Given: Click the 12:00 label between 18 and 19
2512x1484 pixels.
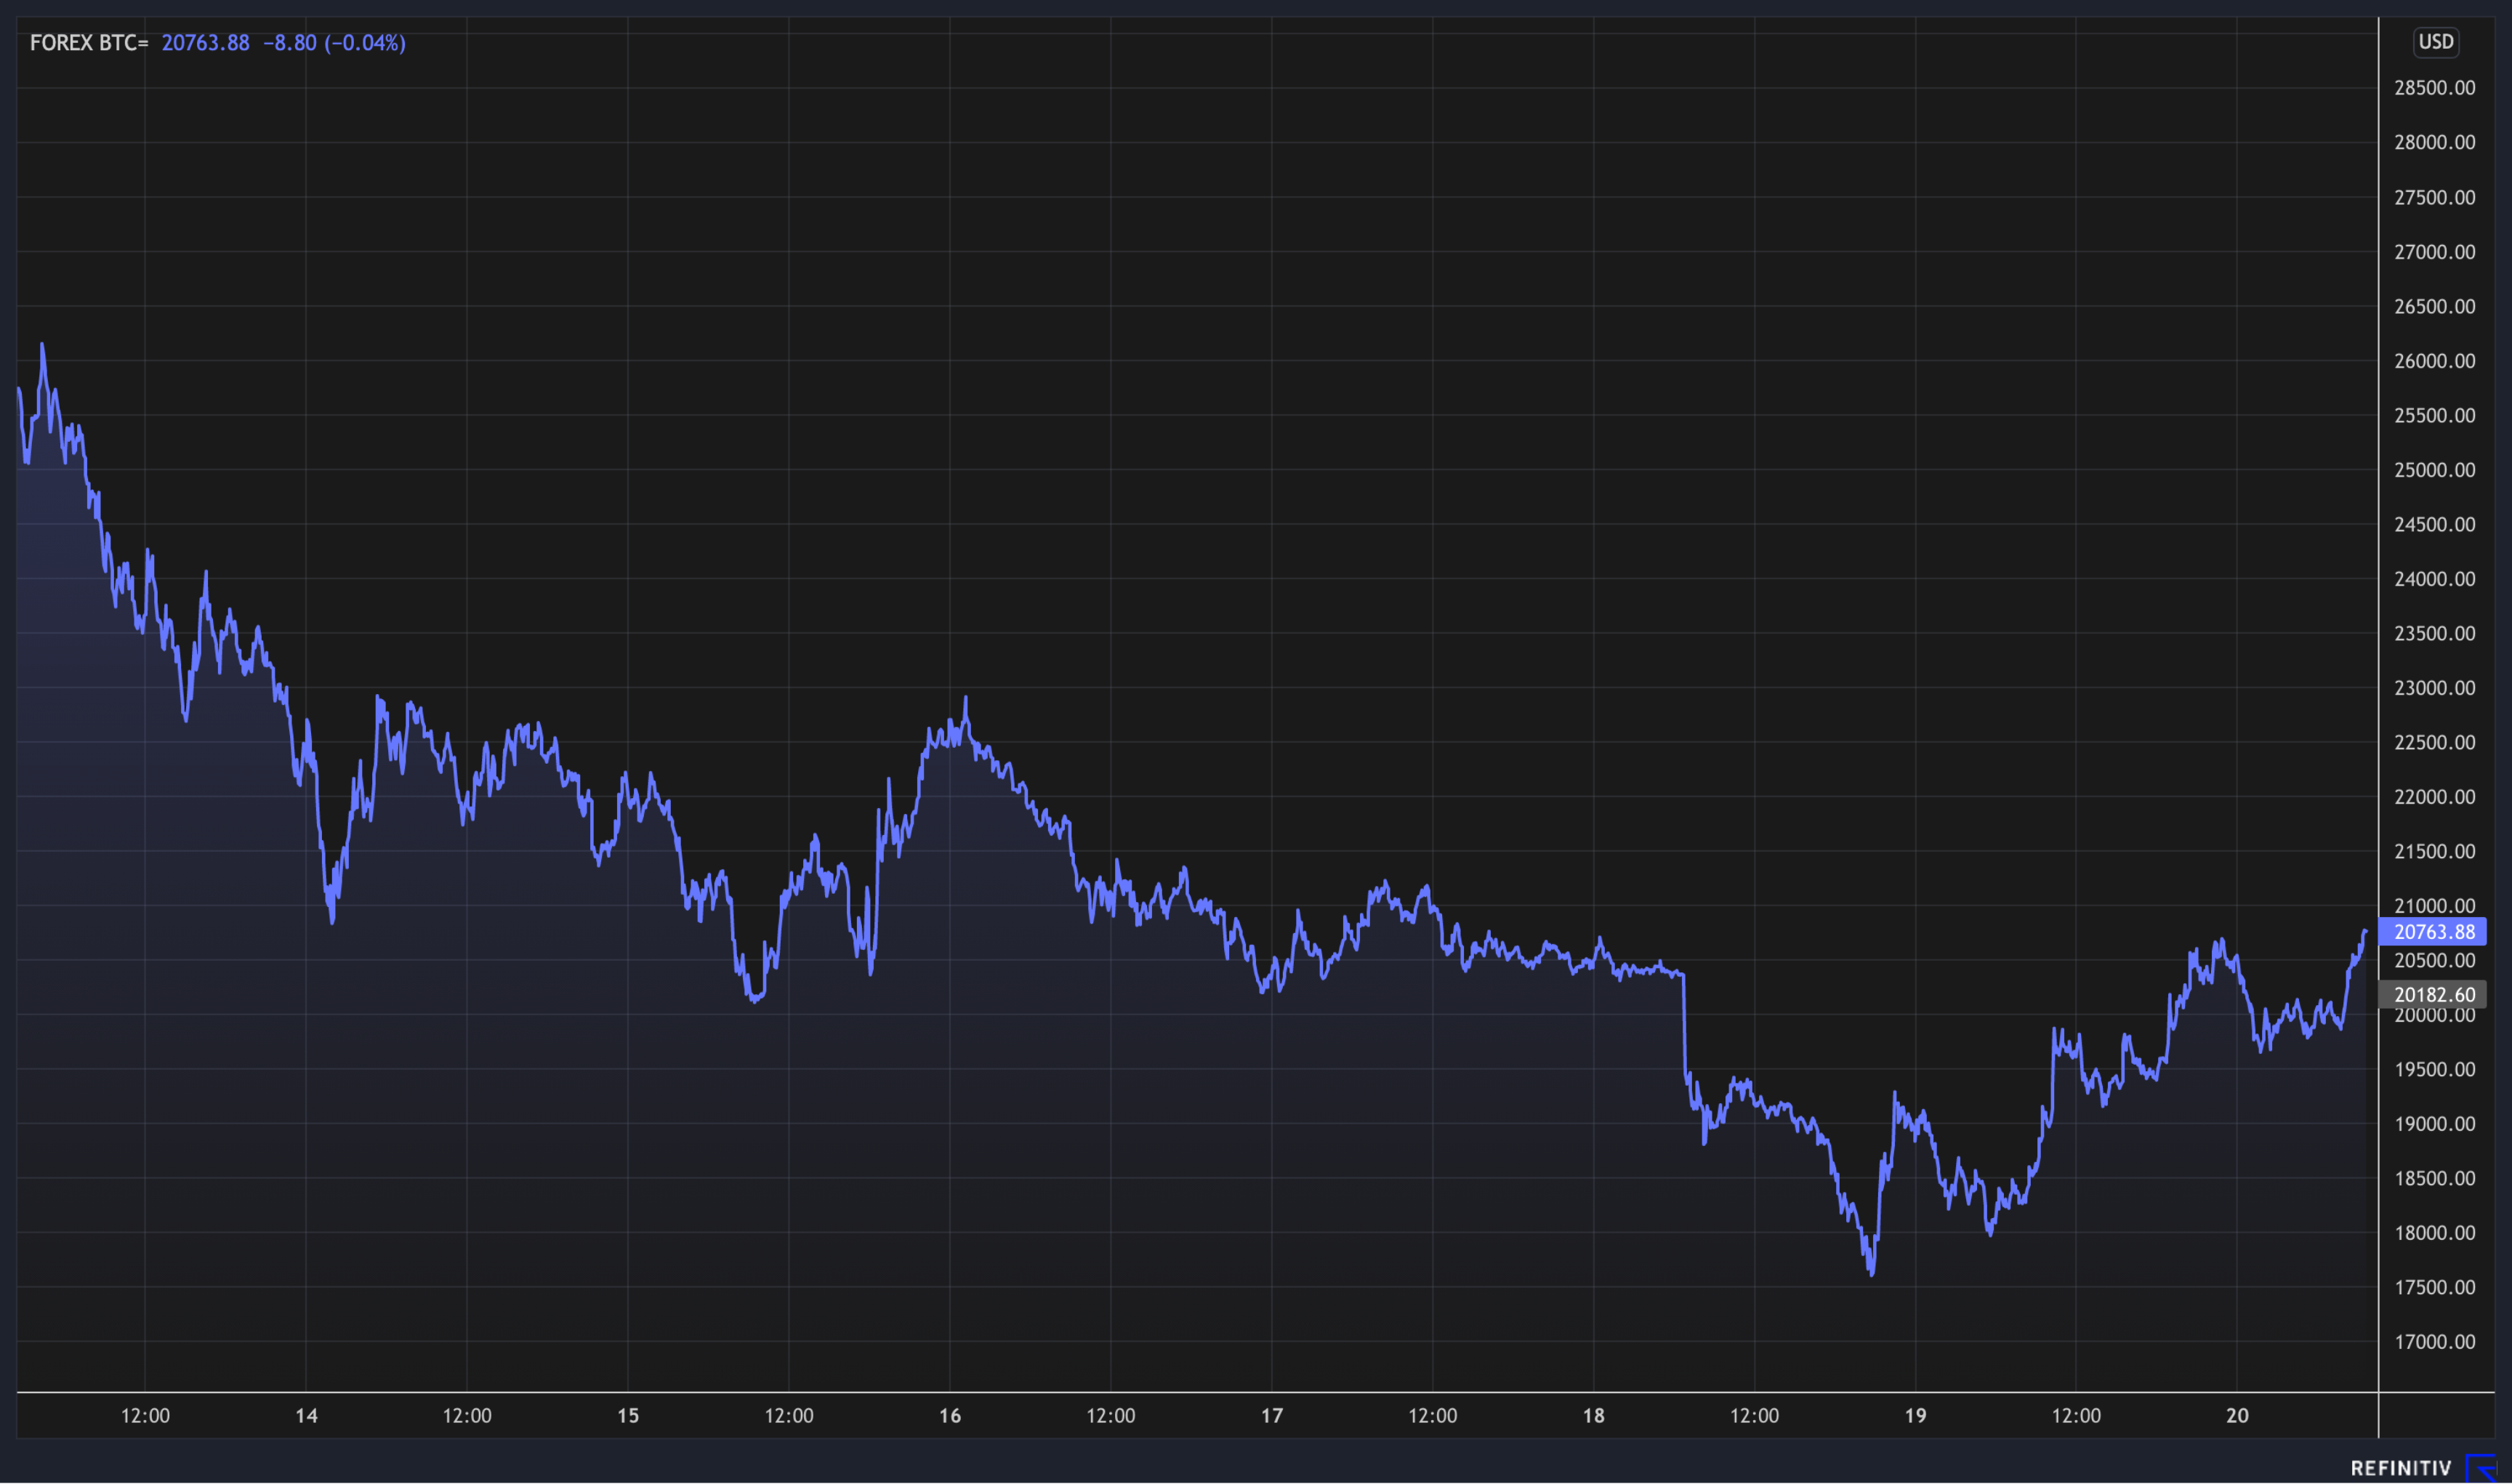Looking at the screenshot, I should click(x=1755, y=1416).
